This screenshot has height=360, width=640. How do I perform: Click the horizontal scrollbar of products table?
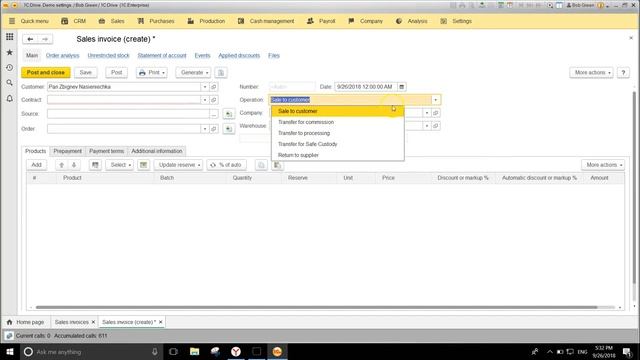click(x=316, y=307)
